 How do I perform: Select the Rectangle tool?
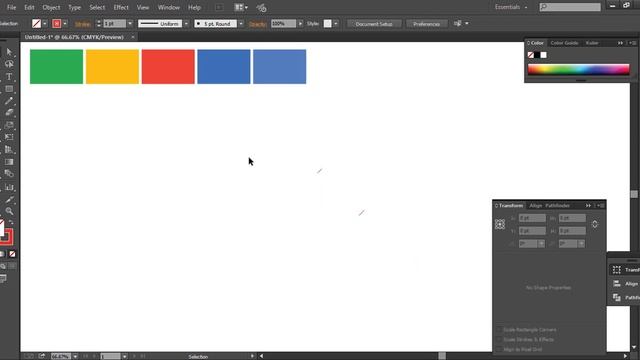tap(9, 89)
